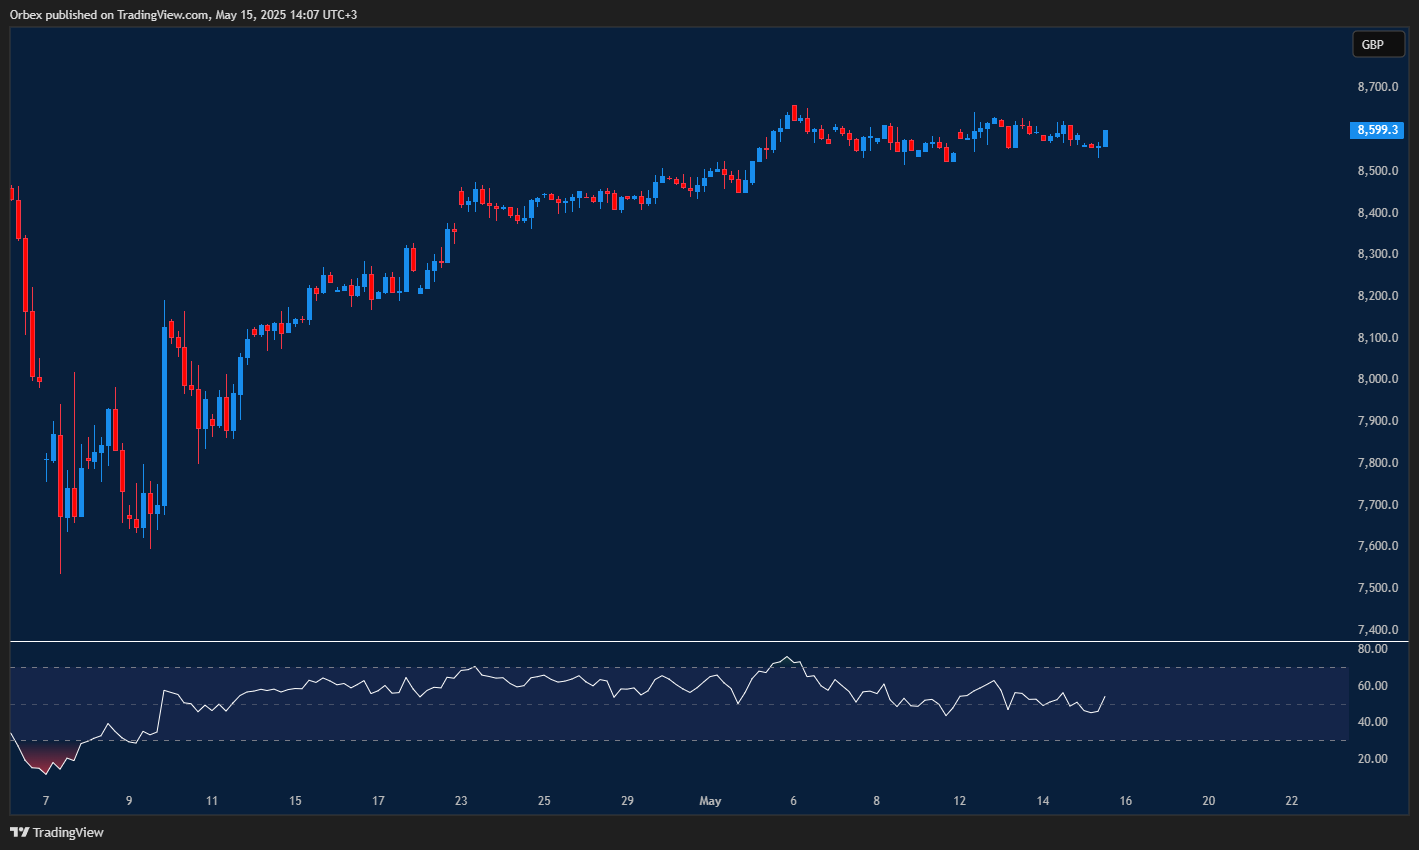Click the 7 date marker on time axis
1419x850 pixels.
coord(46,801)
